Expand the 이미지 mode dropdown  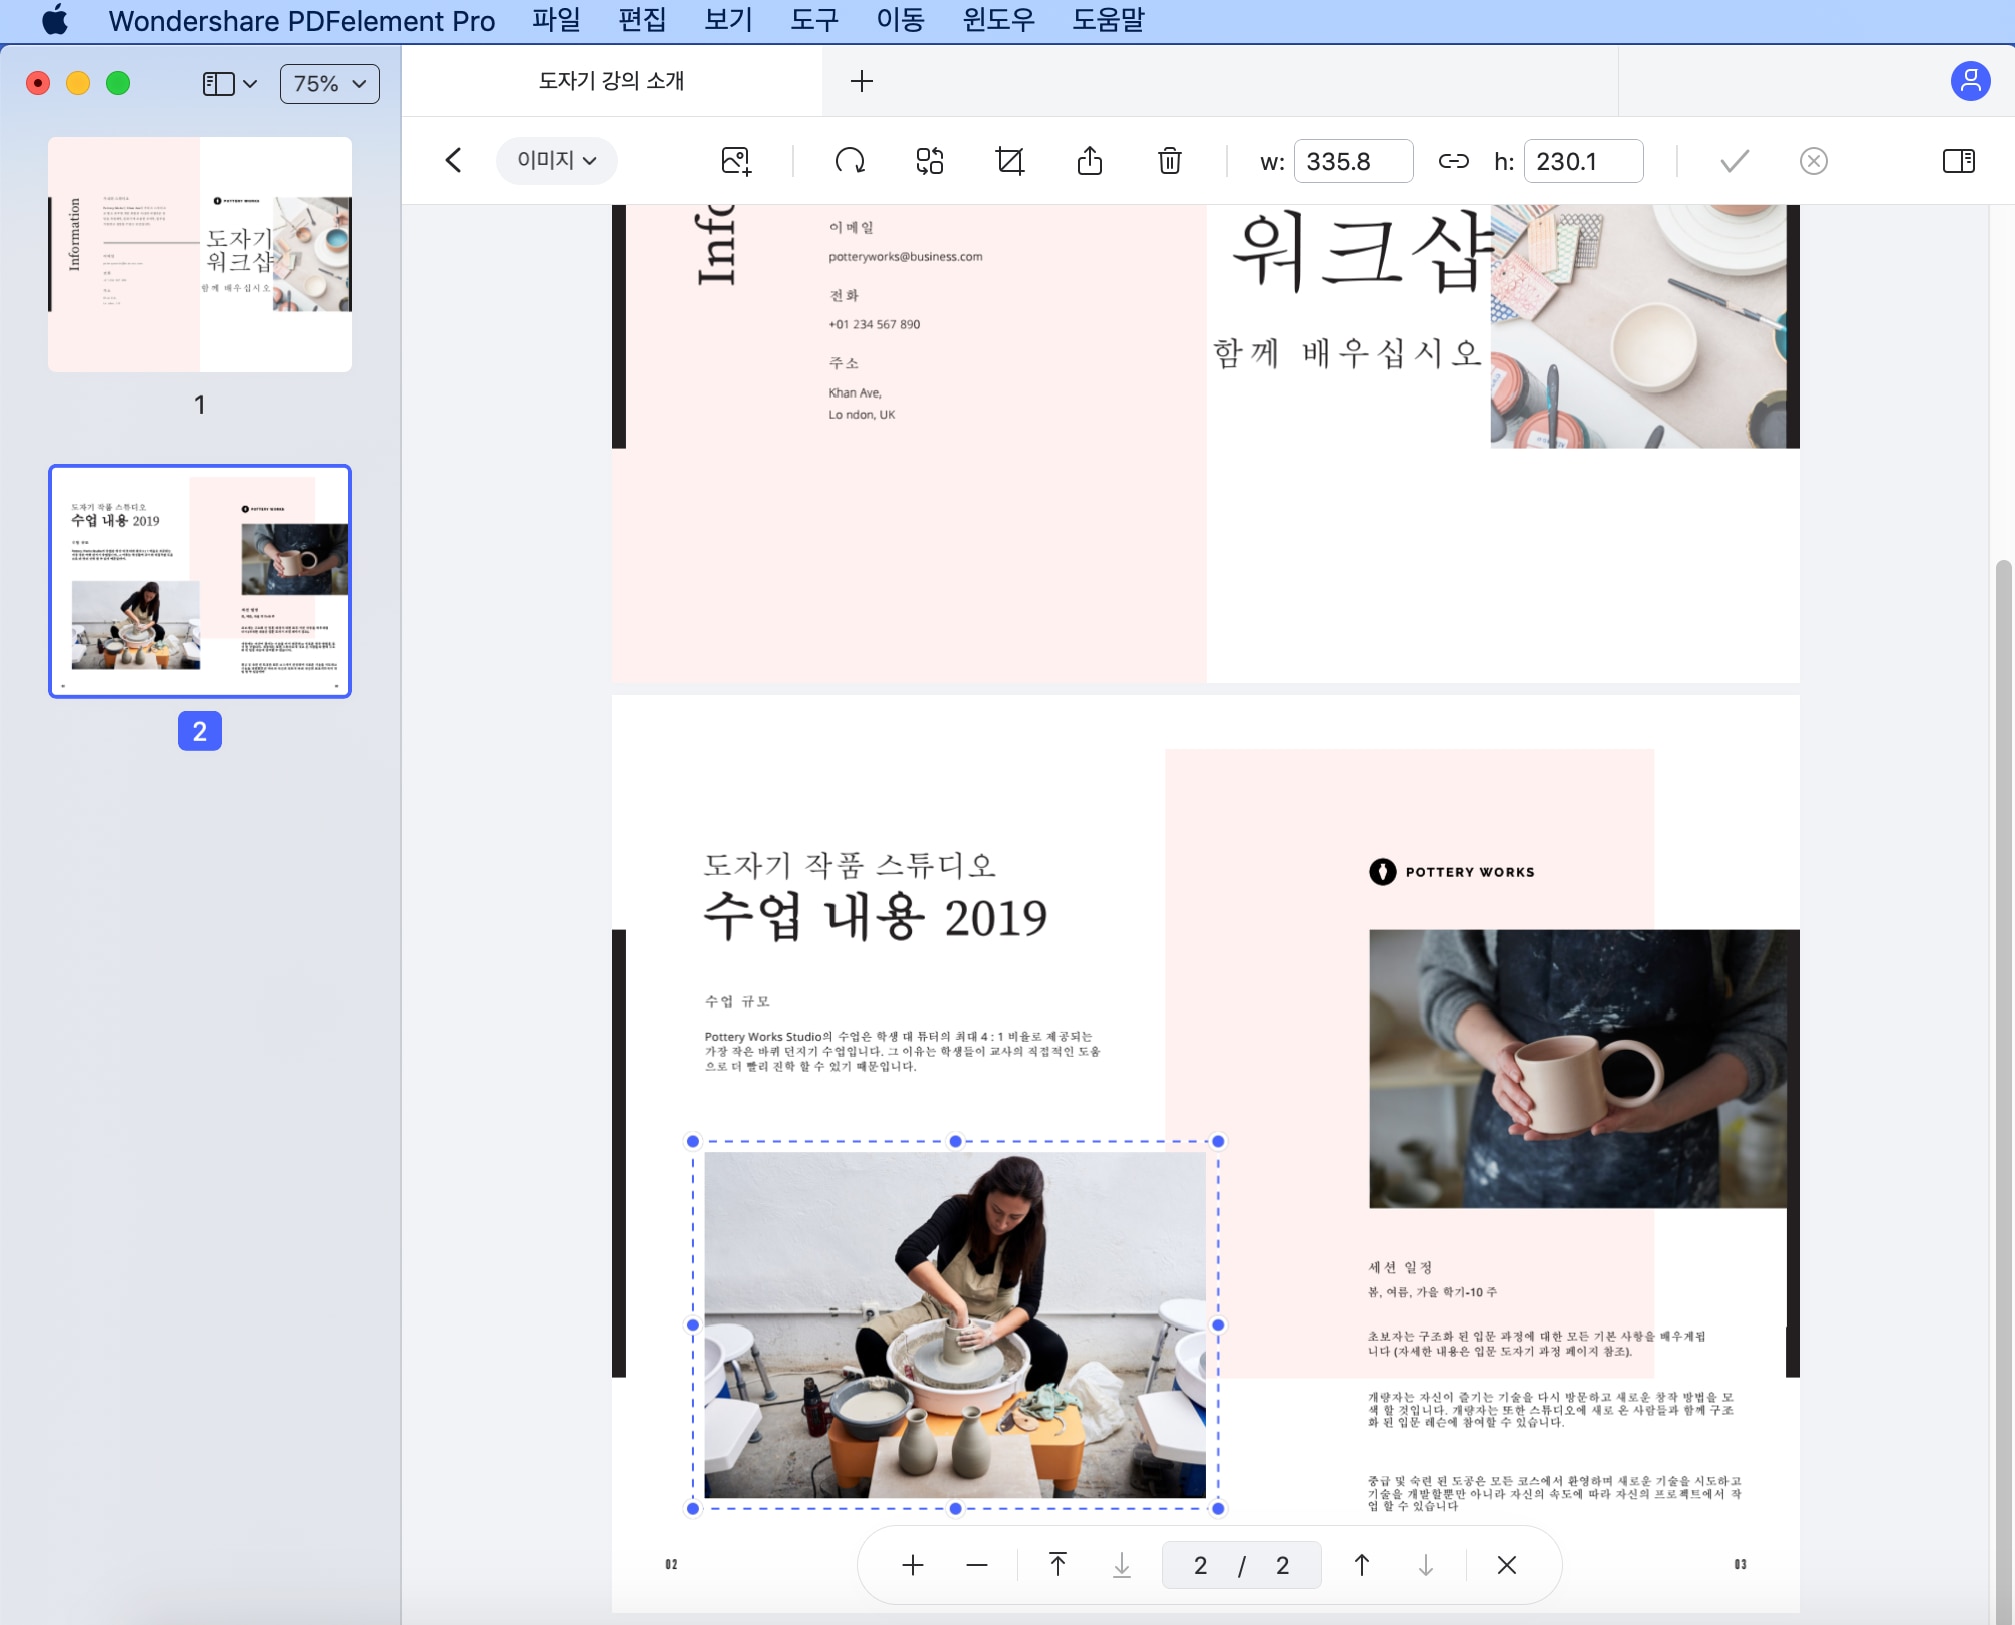click(556, 161)
